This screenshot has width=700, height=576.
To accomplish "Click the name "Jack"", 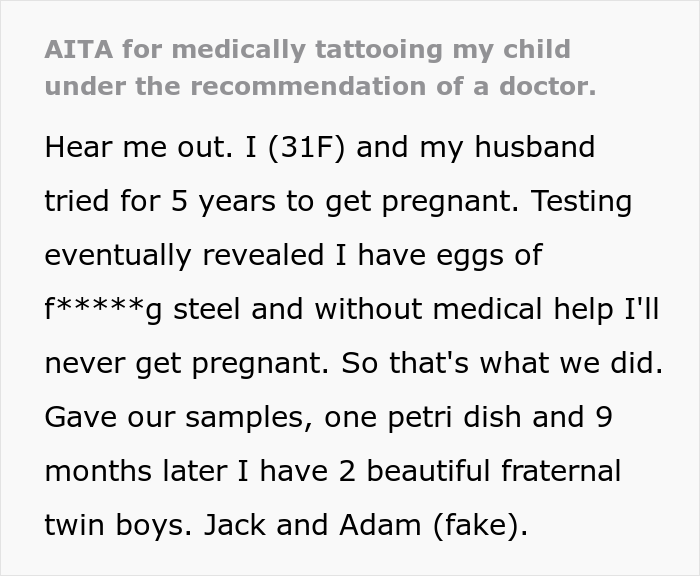I will tap(234, 525).
